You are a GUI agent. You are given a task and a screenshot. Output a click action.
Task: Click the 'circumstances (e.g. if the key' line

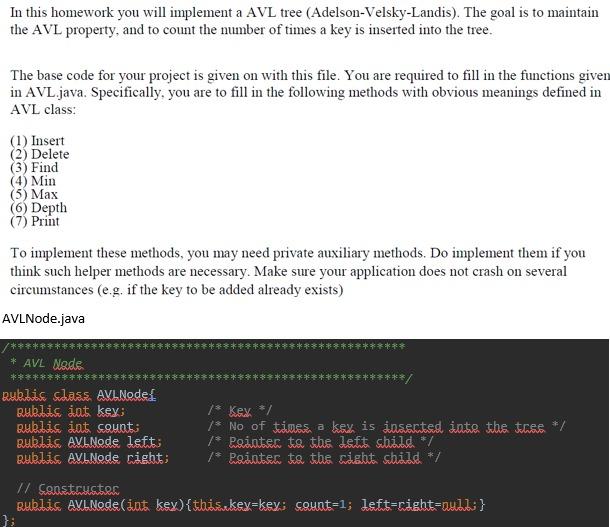(x=177, y=290)
